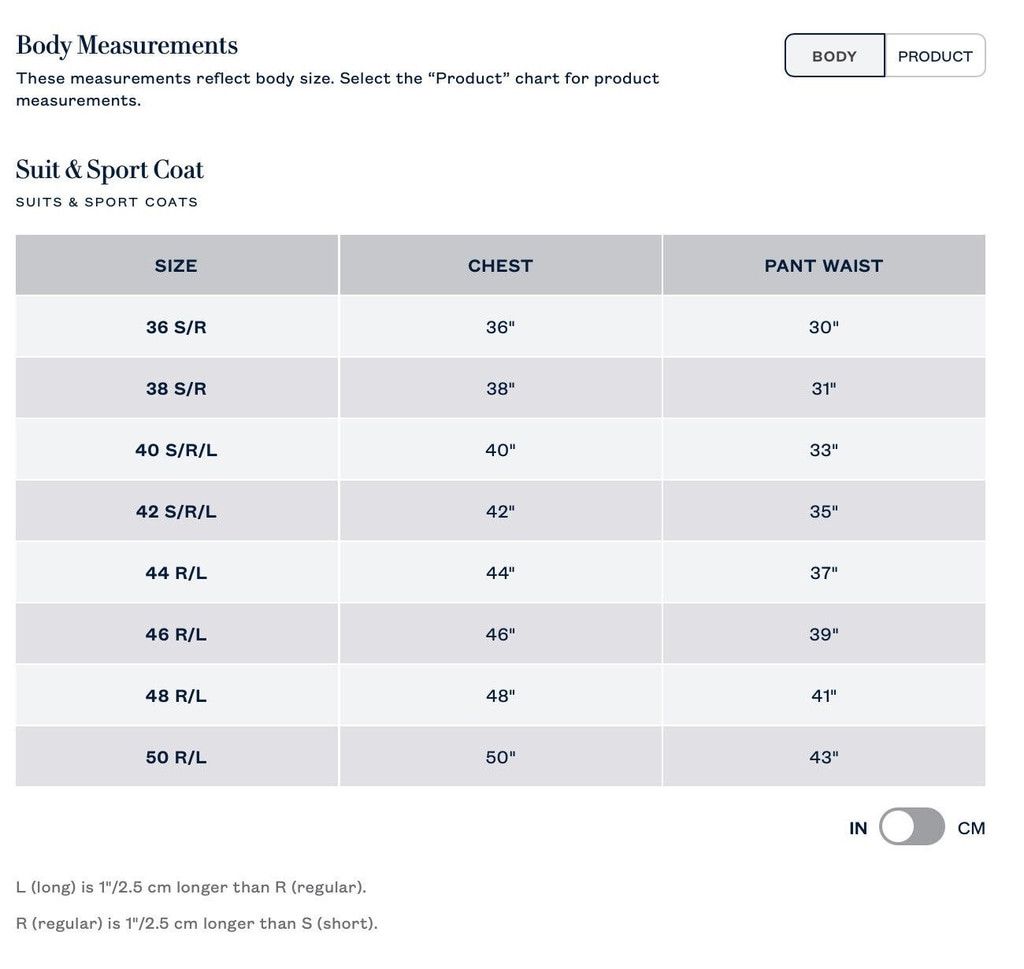Image resolution: width=1024 pixels, height=969 pixels.
Task: Click the SIZE column header
Action: point(176,265)
